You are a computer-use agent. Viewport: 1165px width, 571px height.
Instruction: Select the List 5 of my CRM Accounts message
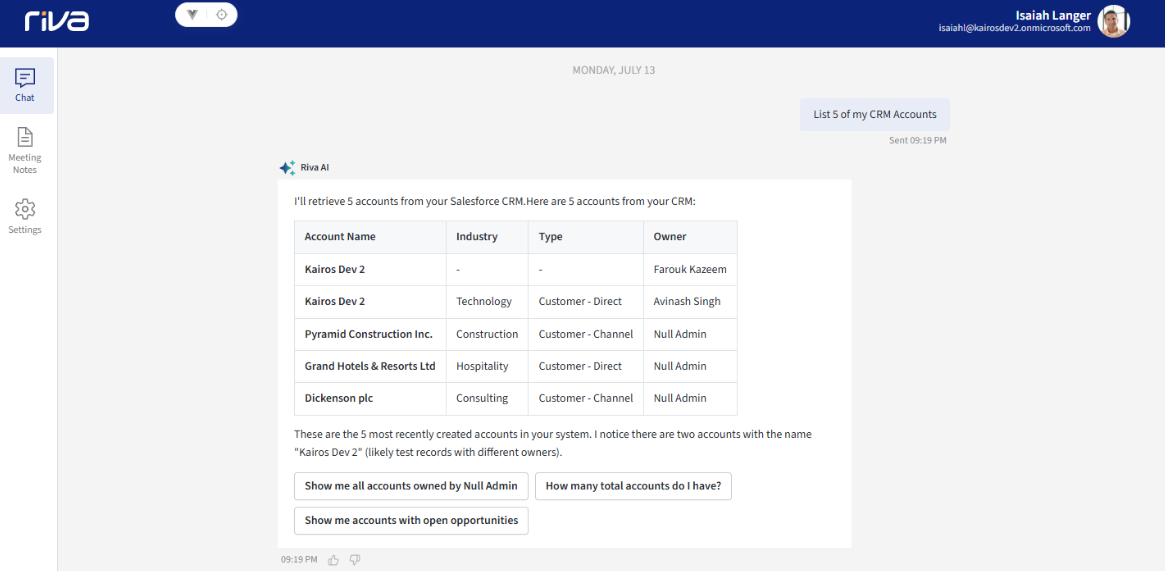[874, 114]
